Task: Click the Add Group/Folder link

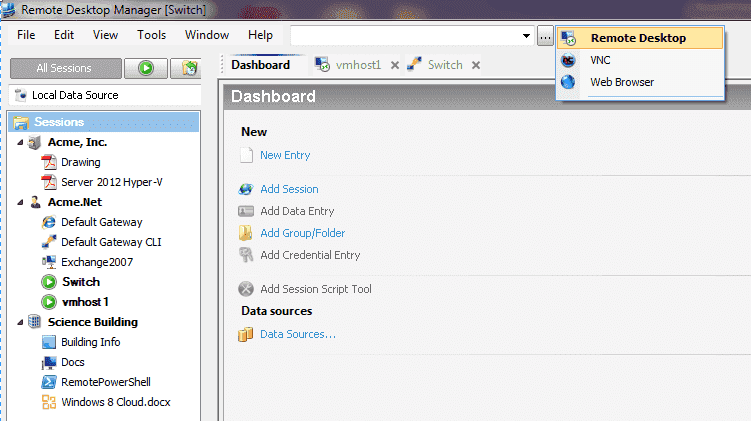Action: tap(303, 233)
